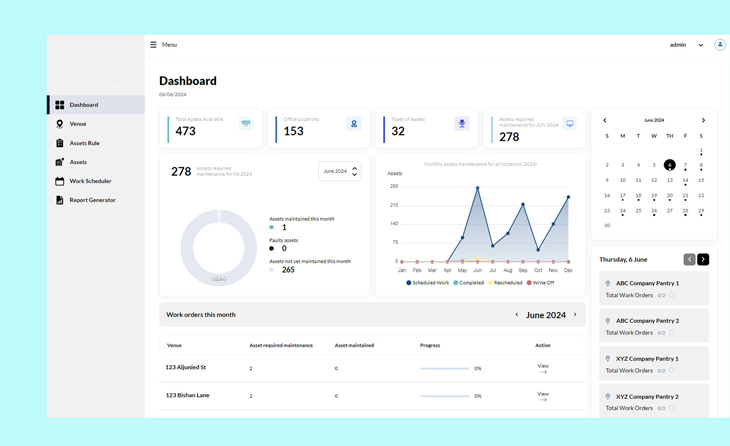Click the monitor icon on maintenance card
This screenshot has height=446, width=730.
point(570,124)
